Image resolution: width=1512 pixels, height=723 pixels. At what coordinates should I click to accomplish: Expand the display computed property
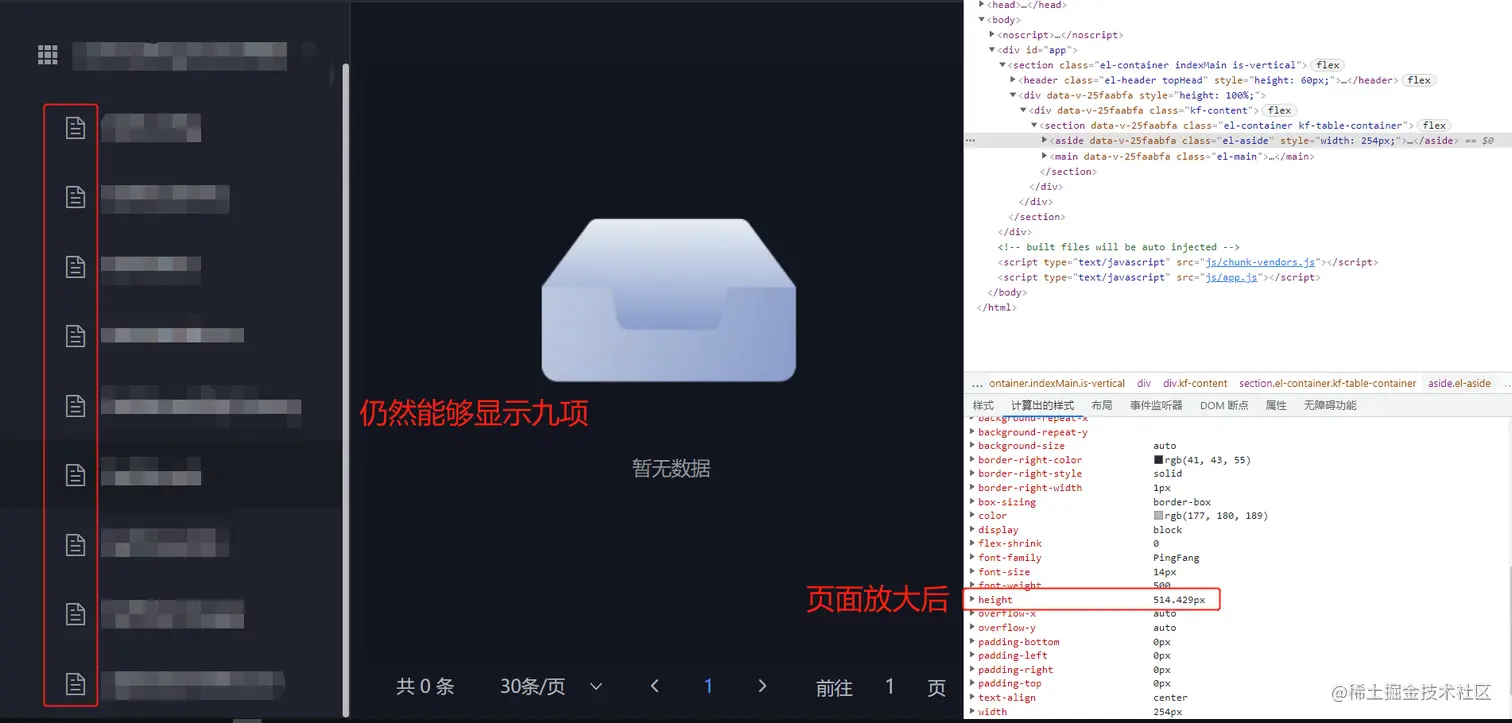point(973,530)
